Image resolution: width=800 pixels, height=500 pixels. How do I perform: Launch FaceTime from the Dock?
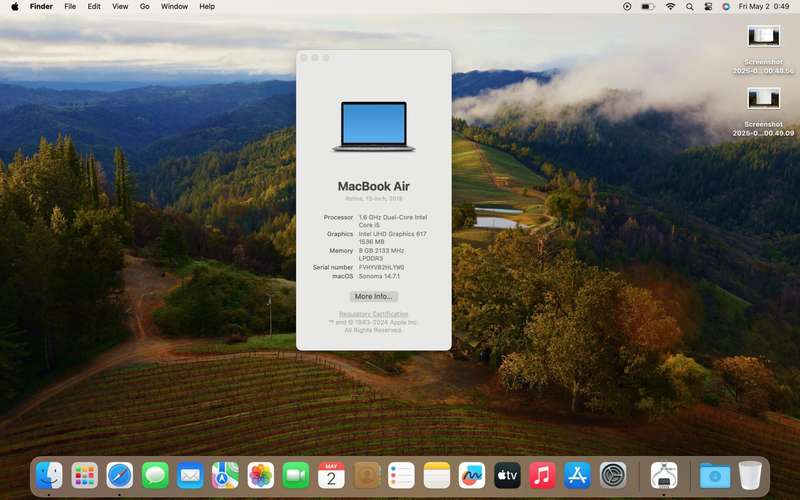click(296, 476)
